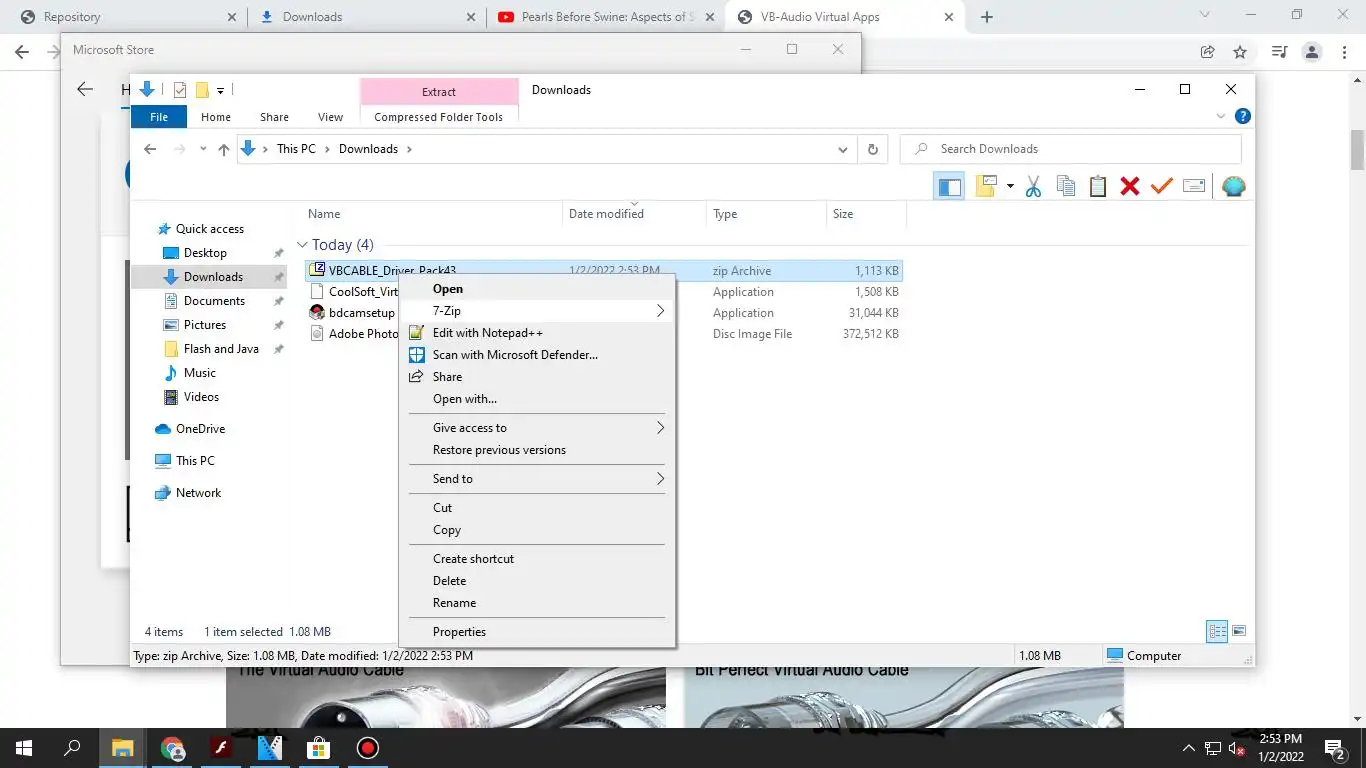Collapse the ribbon with the chevron

[1221, 117]
